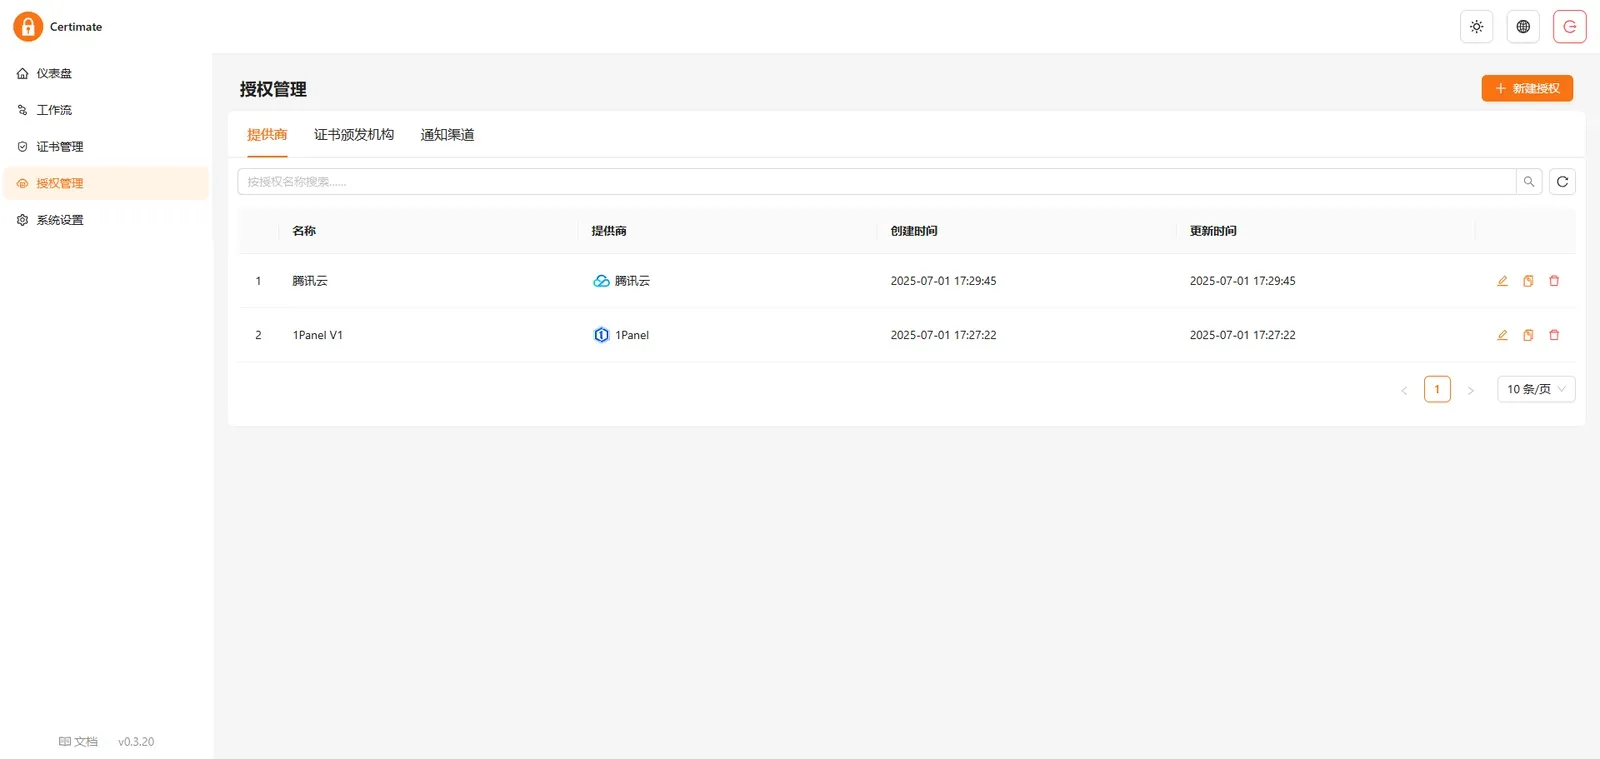The width and height of the screenshot is (1600, 759).
Task: Click the Certimate logo icon
Action: click(x=28, y=27)
